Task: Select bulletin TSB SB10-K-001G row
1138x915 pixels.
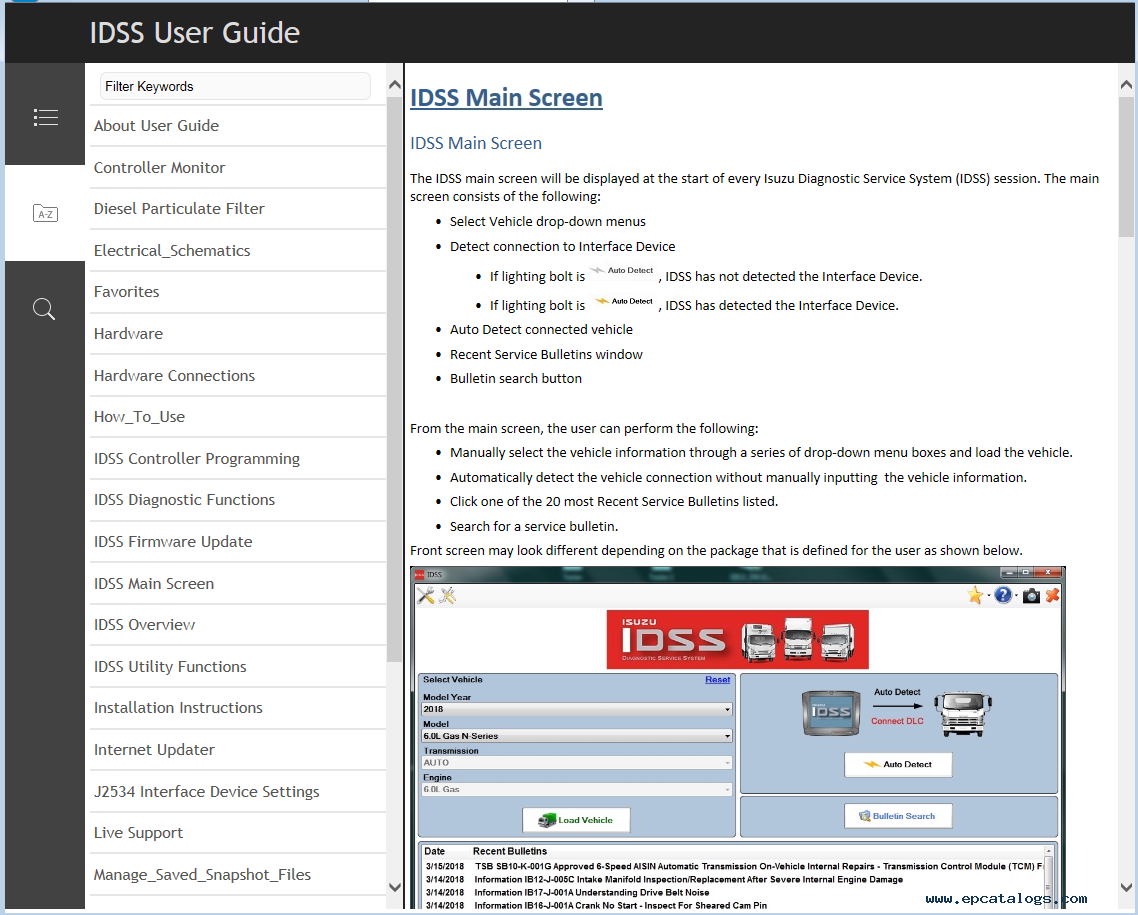Action: point(733,866)
